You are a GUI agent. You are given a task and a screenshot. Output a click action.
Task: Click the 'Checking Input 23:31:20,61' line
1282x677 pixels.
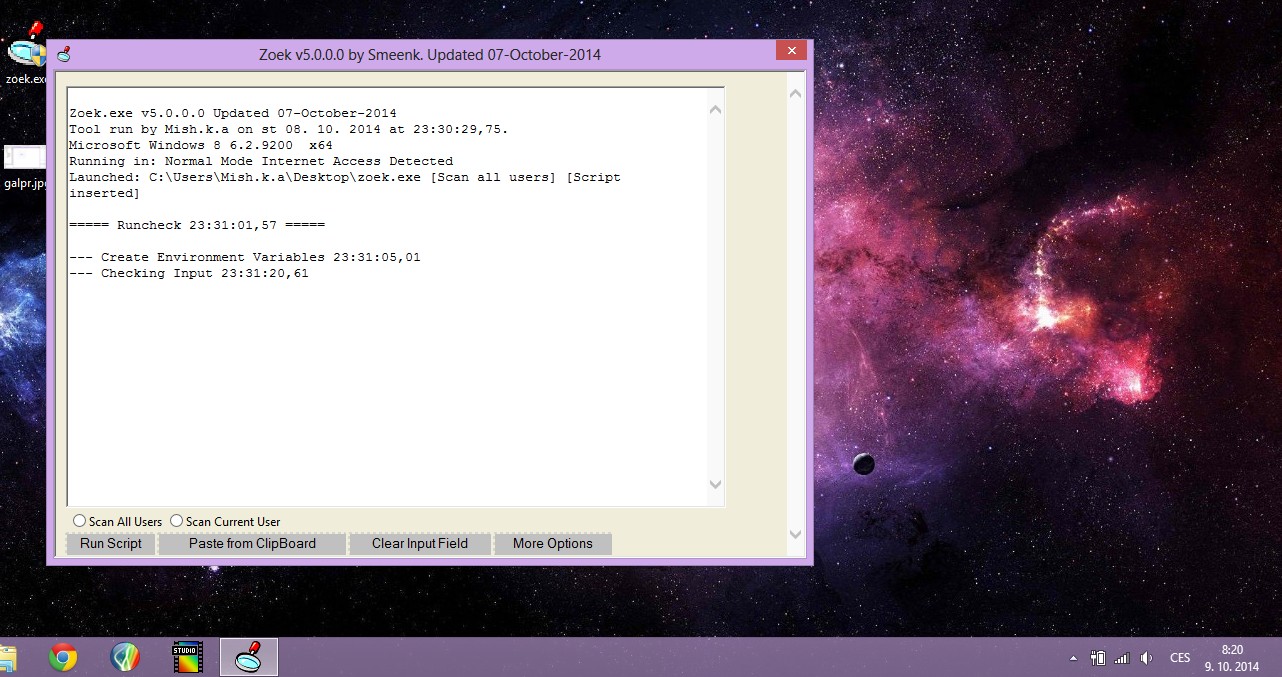click(x=189, y=273)
